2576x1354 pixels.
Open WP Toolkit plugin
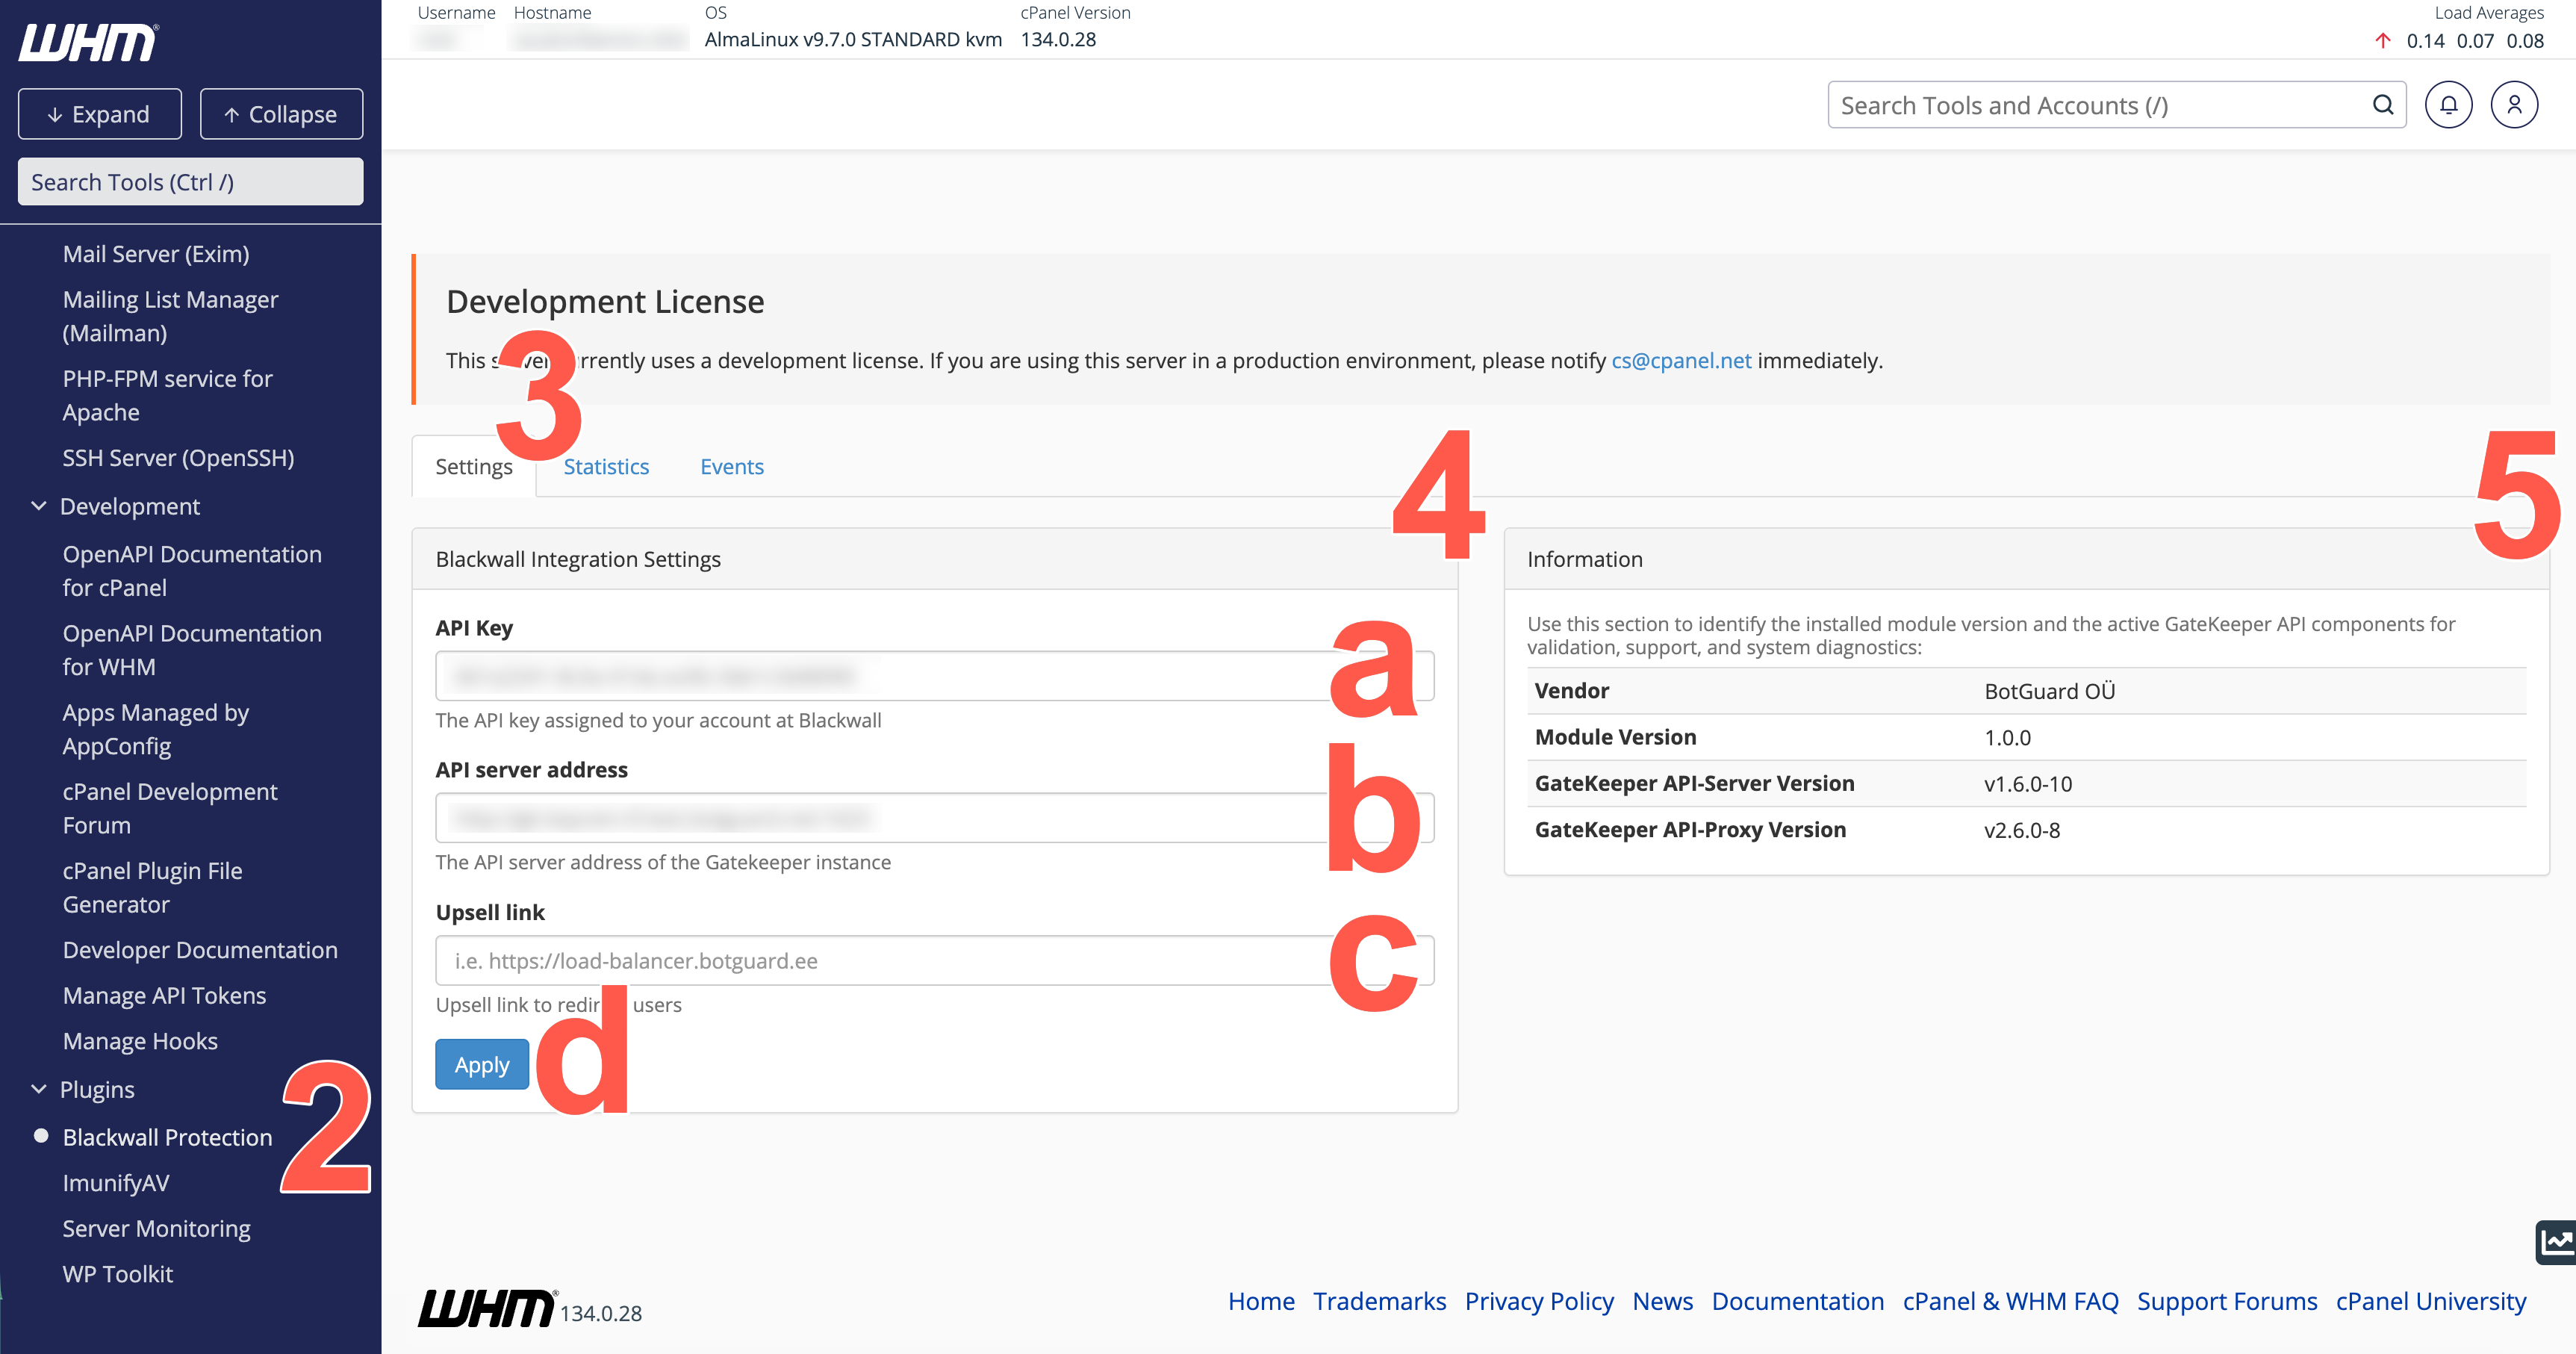[118, 1274]
